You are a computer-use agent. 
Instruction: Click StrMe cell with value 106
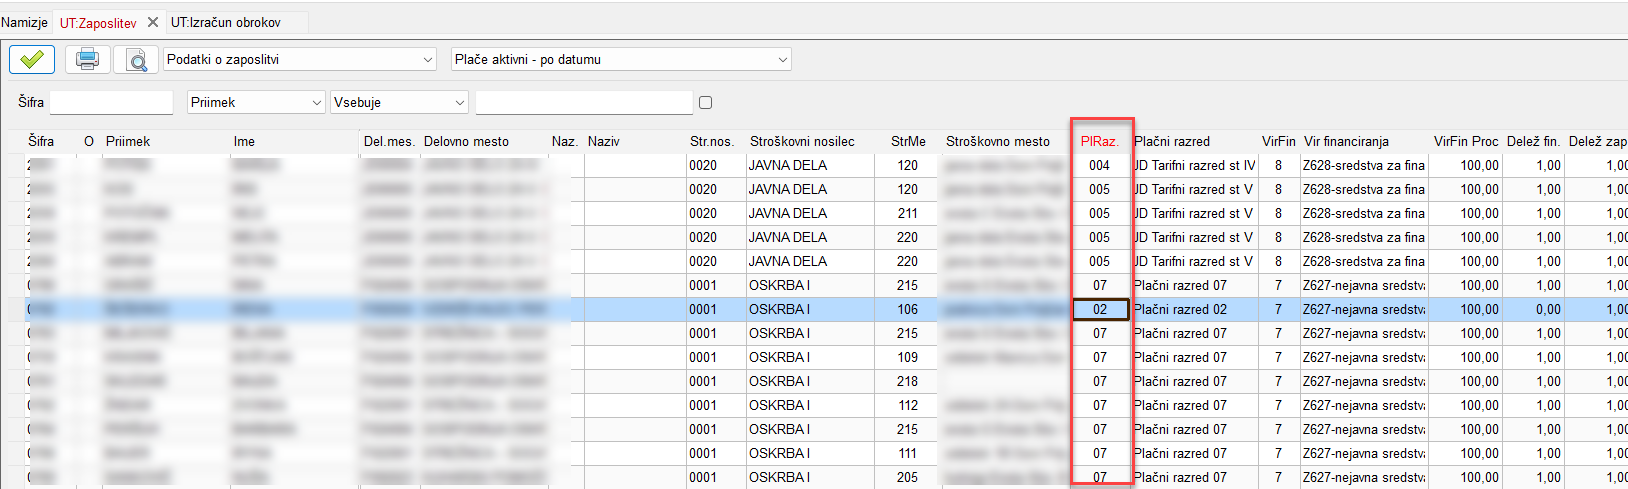(908, 309)
